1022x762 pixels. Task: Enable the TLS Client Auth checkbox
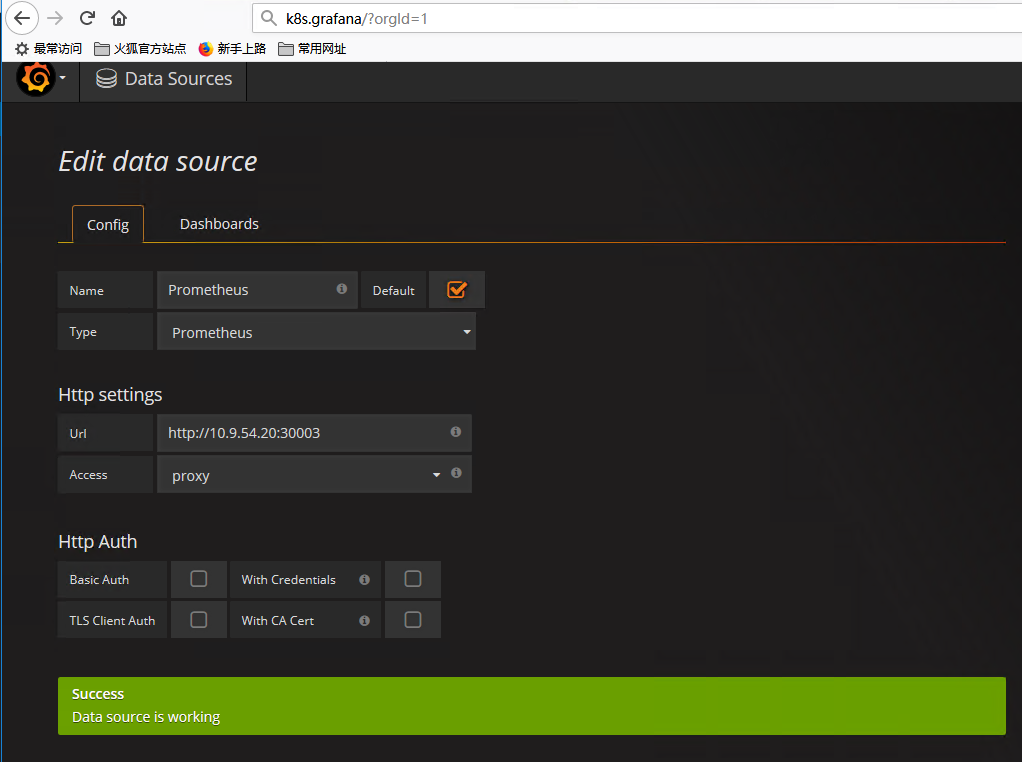(199, 620)
